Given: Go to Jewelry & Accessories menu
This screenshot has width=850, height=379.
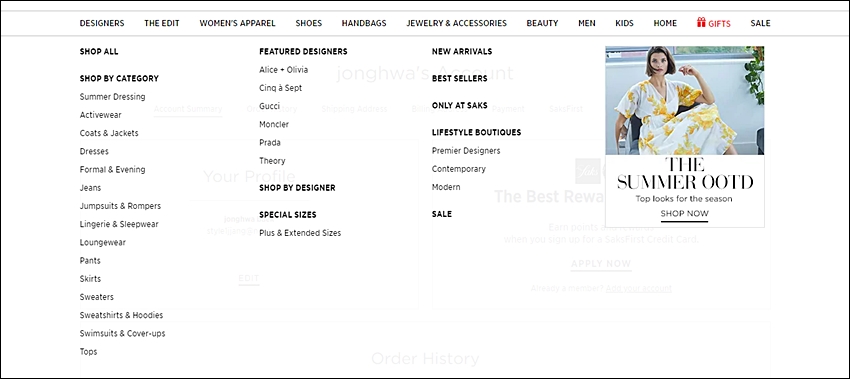Looking at the screenshot, I should (x=456, y=23).
